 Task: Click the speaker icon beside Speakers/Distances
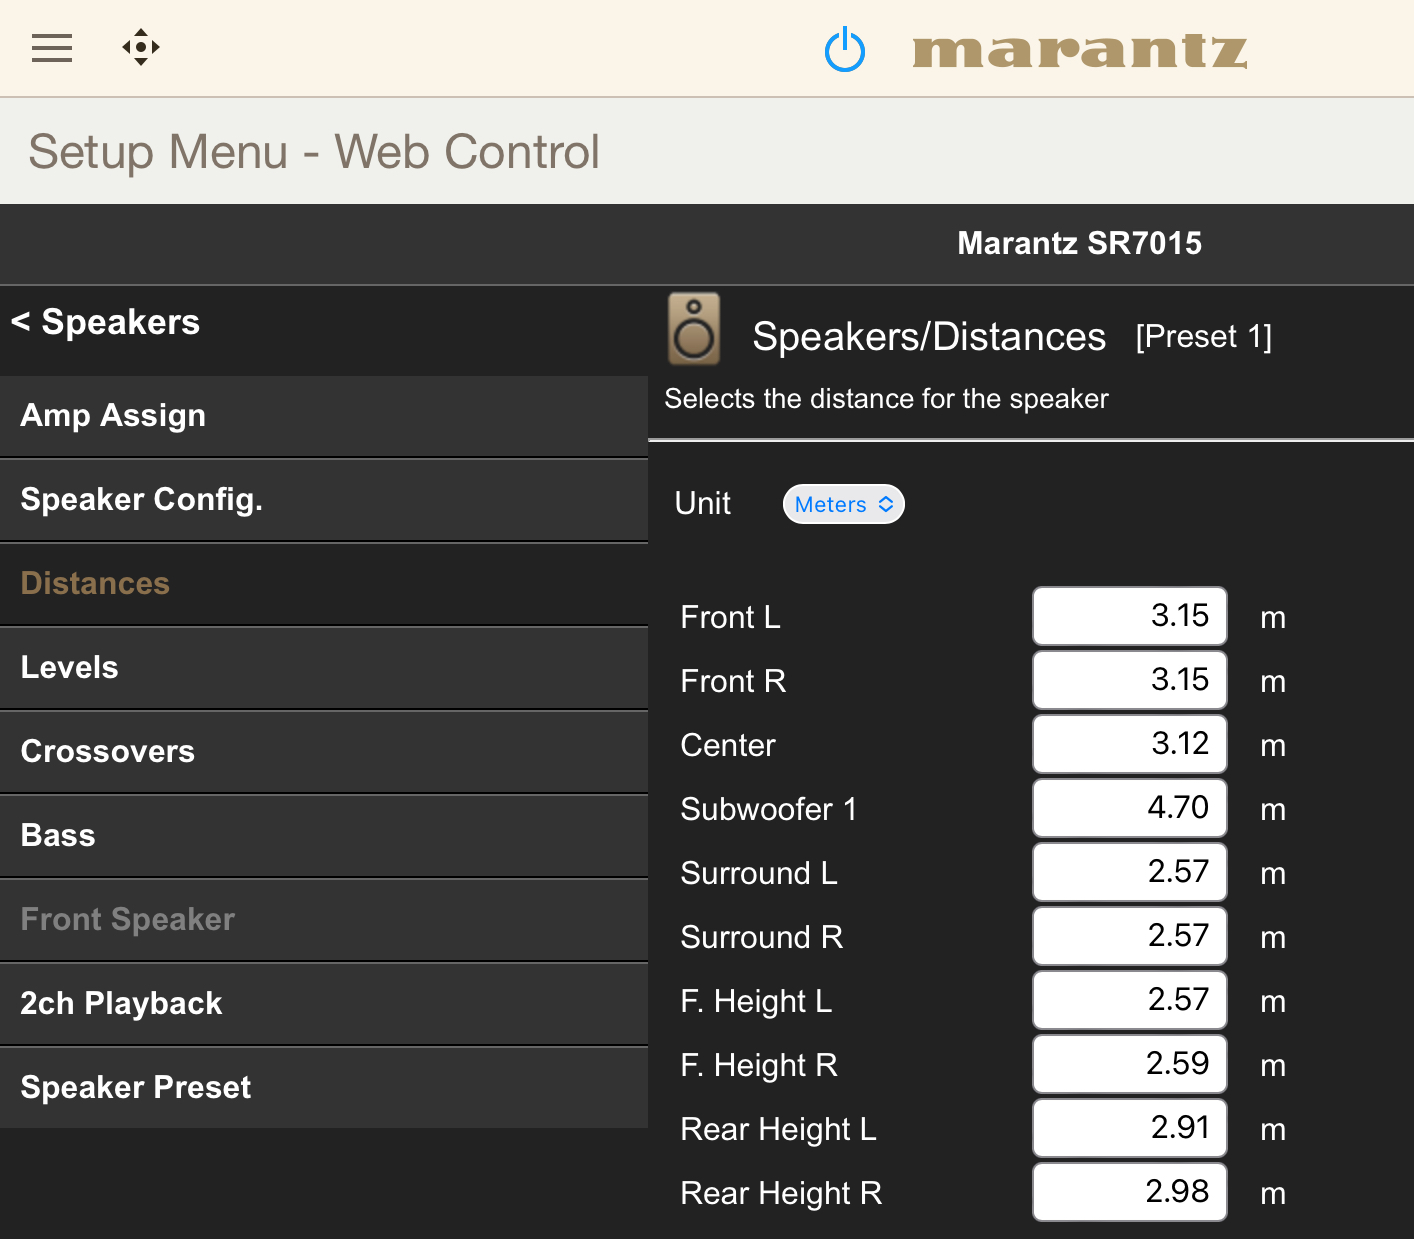pyautogui.click(x=694, y=329)
